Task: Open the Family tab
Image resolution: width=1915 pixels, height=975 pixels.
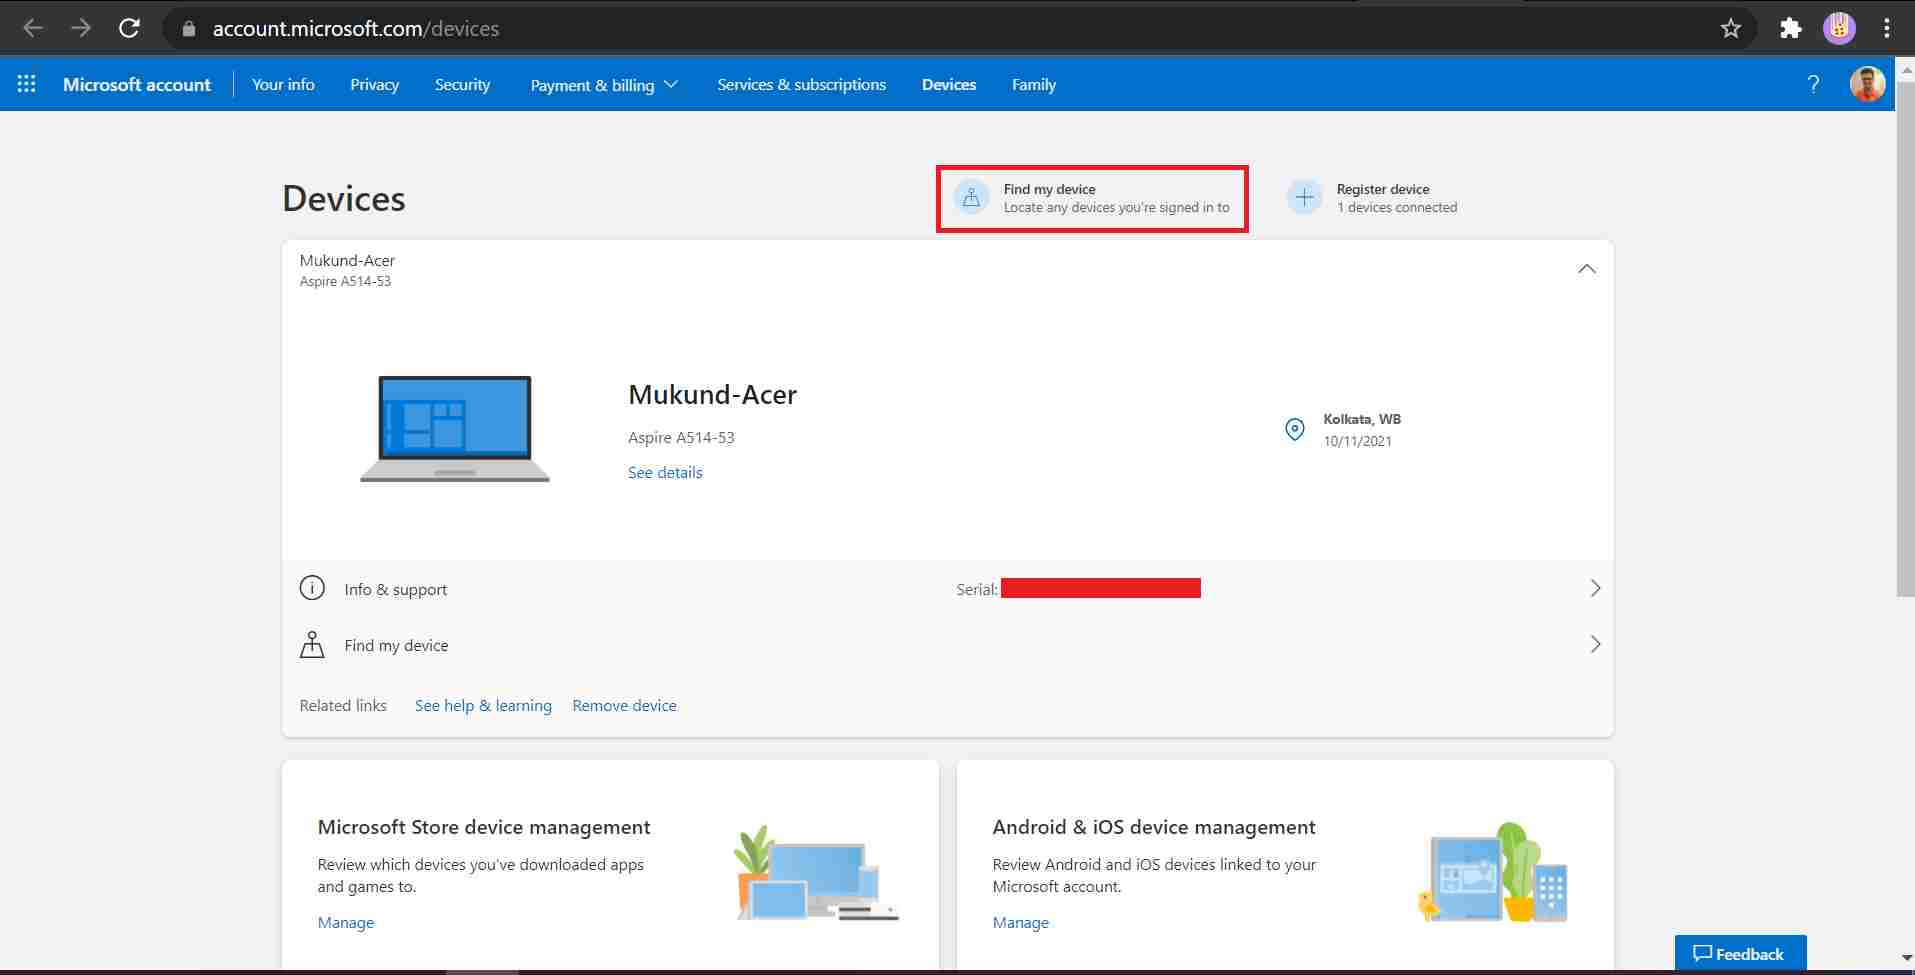Action: pyautogui.click(x=1034, y=84)
